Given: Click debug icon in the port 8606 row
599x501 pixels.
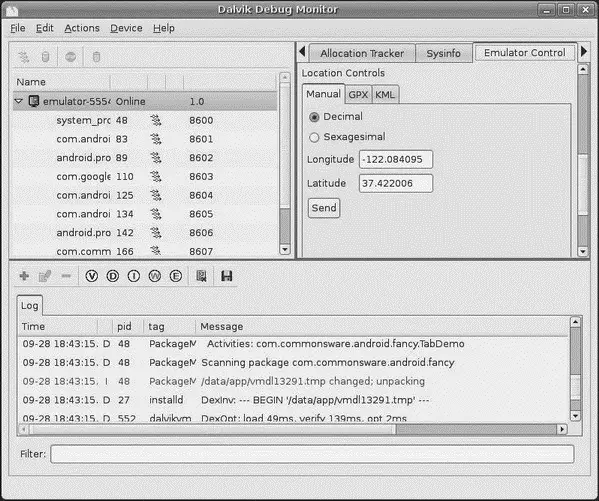Looking at the screenshot, I should tap(155, 233).
